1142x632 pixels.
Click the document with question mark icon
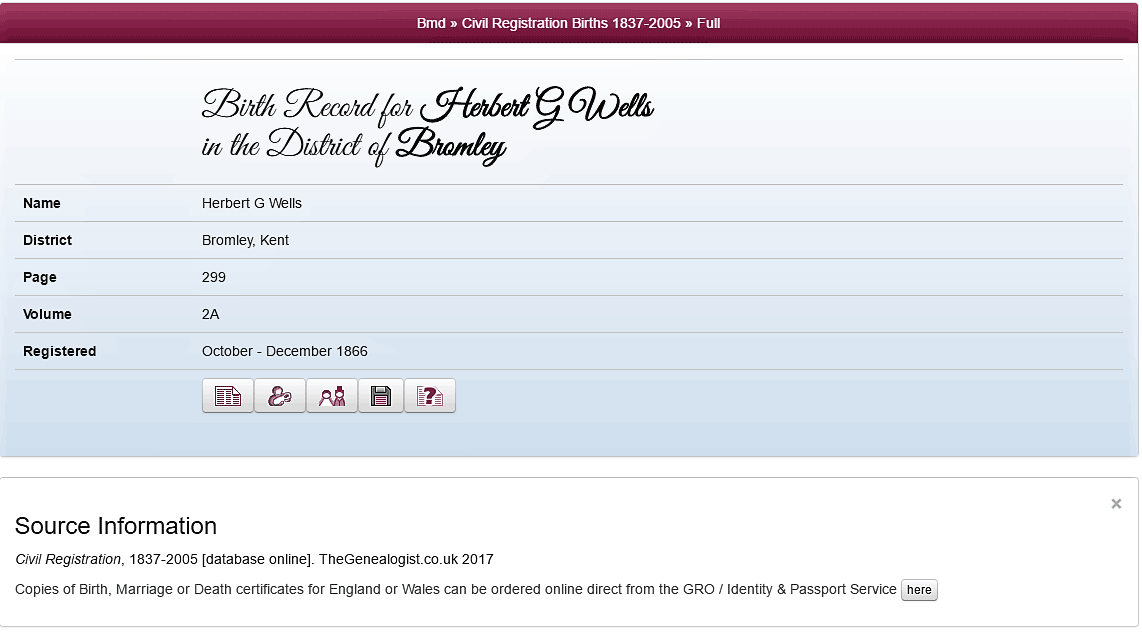[430, 396]
